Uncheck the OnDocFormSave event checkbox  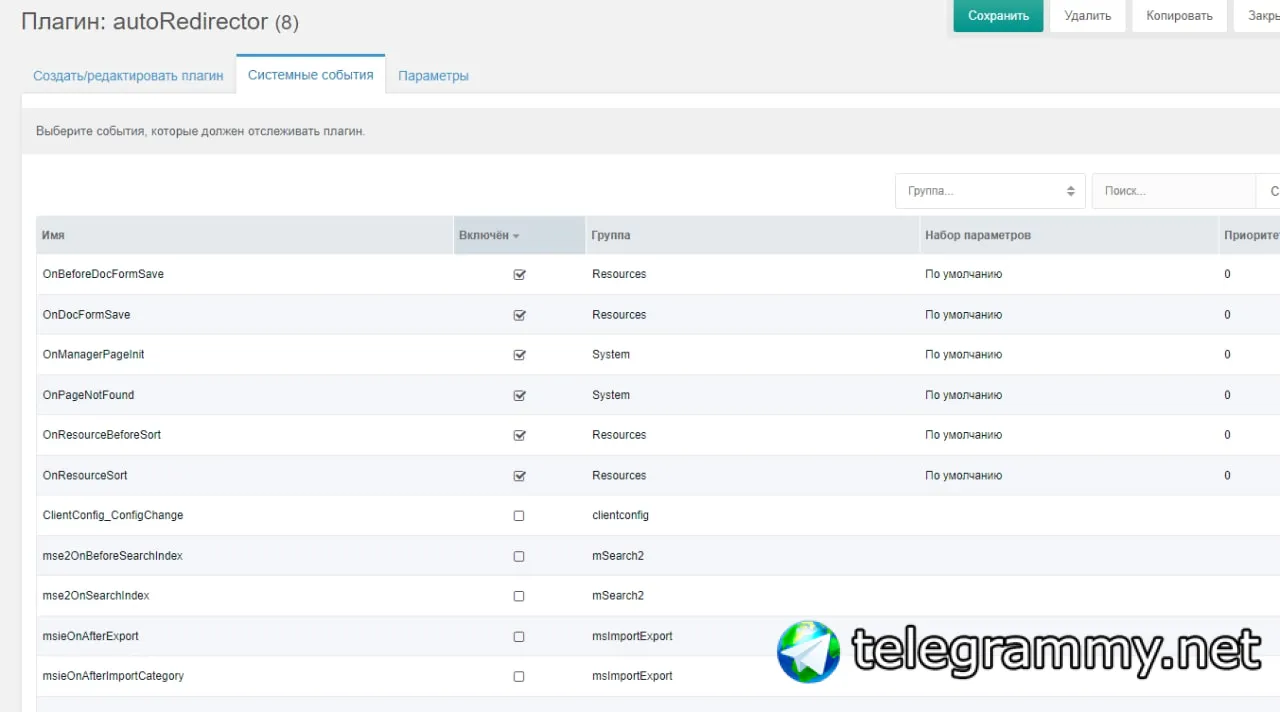(x=519, y=315)
